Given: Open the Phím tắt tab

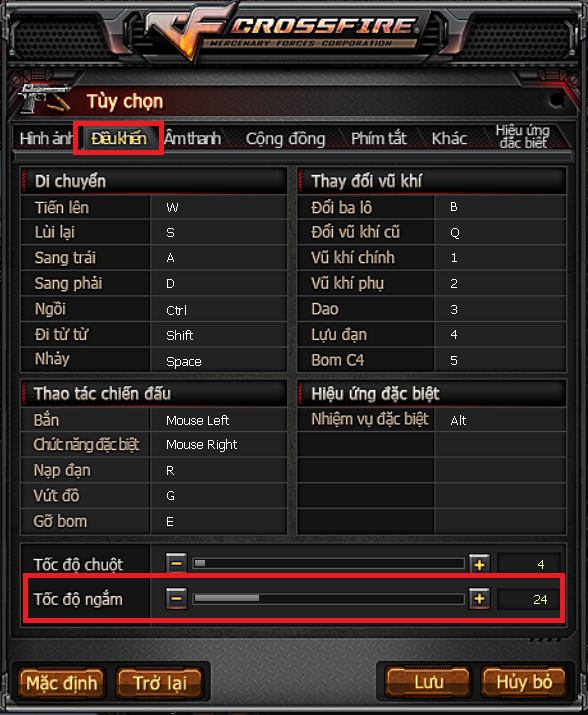Looking at the screenshot, I should [x=379, y=138].
